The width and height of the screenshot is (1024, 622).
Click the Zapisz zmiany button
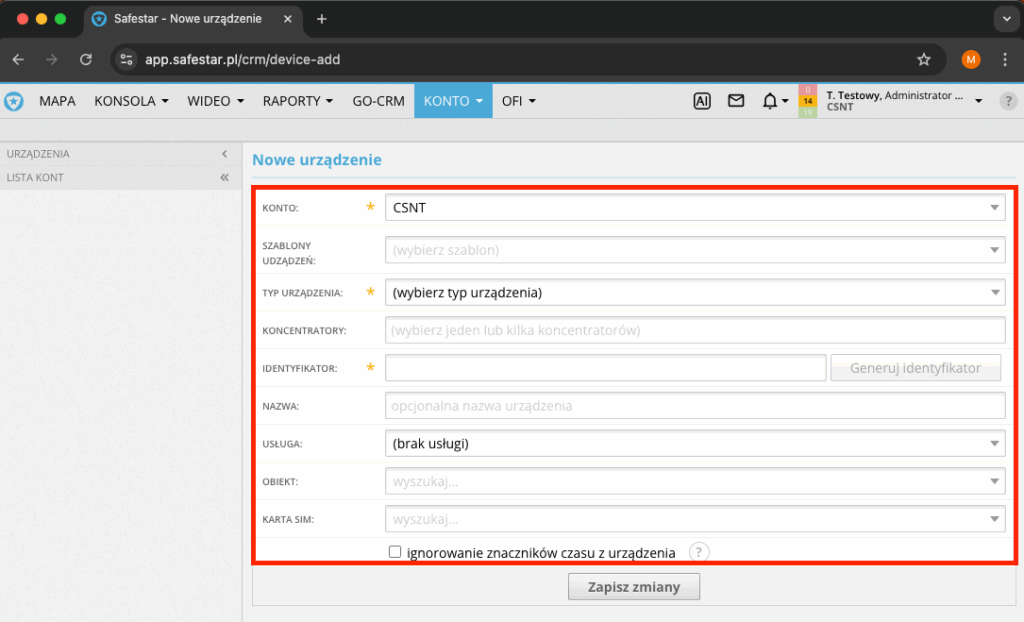(x=634, y=587)
